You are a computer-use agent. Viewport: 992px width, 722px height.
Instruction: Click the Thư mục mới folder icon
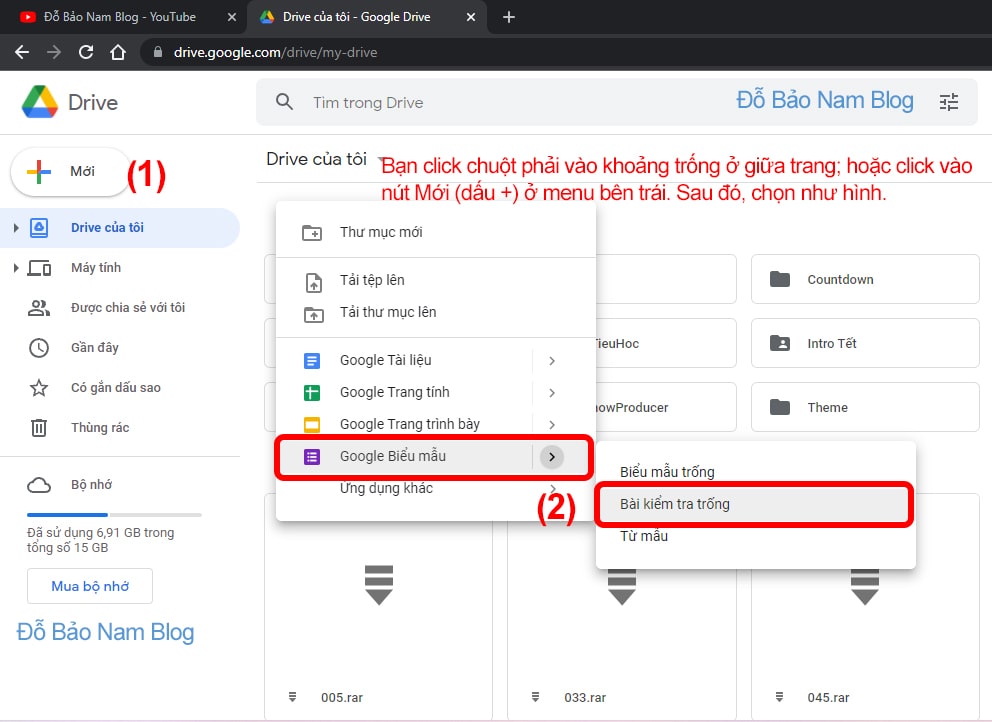pyautogui.click(x=312, y=233)
